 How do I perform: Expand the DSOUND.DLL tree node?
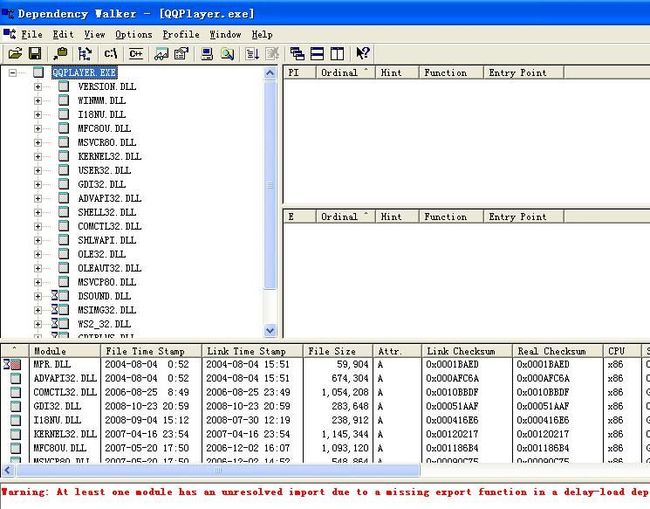pos(38,296)
